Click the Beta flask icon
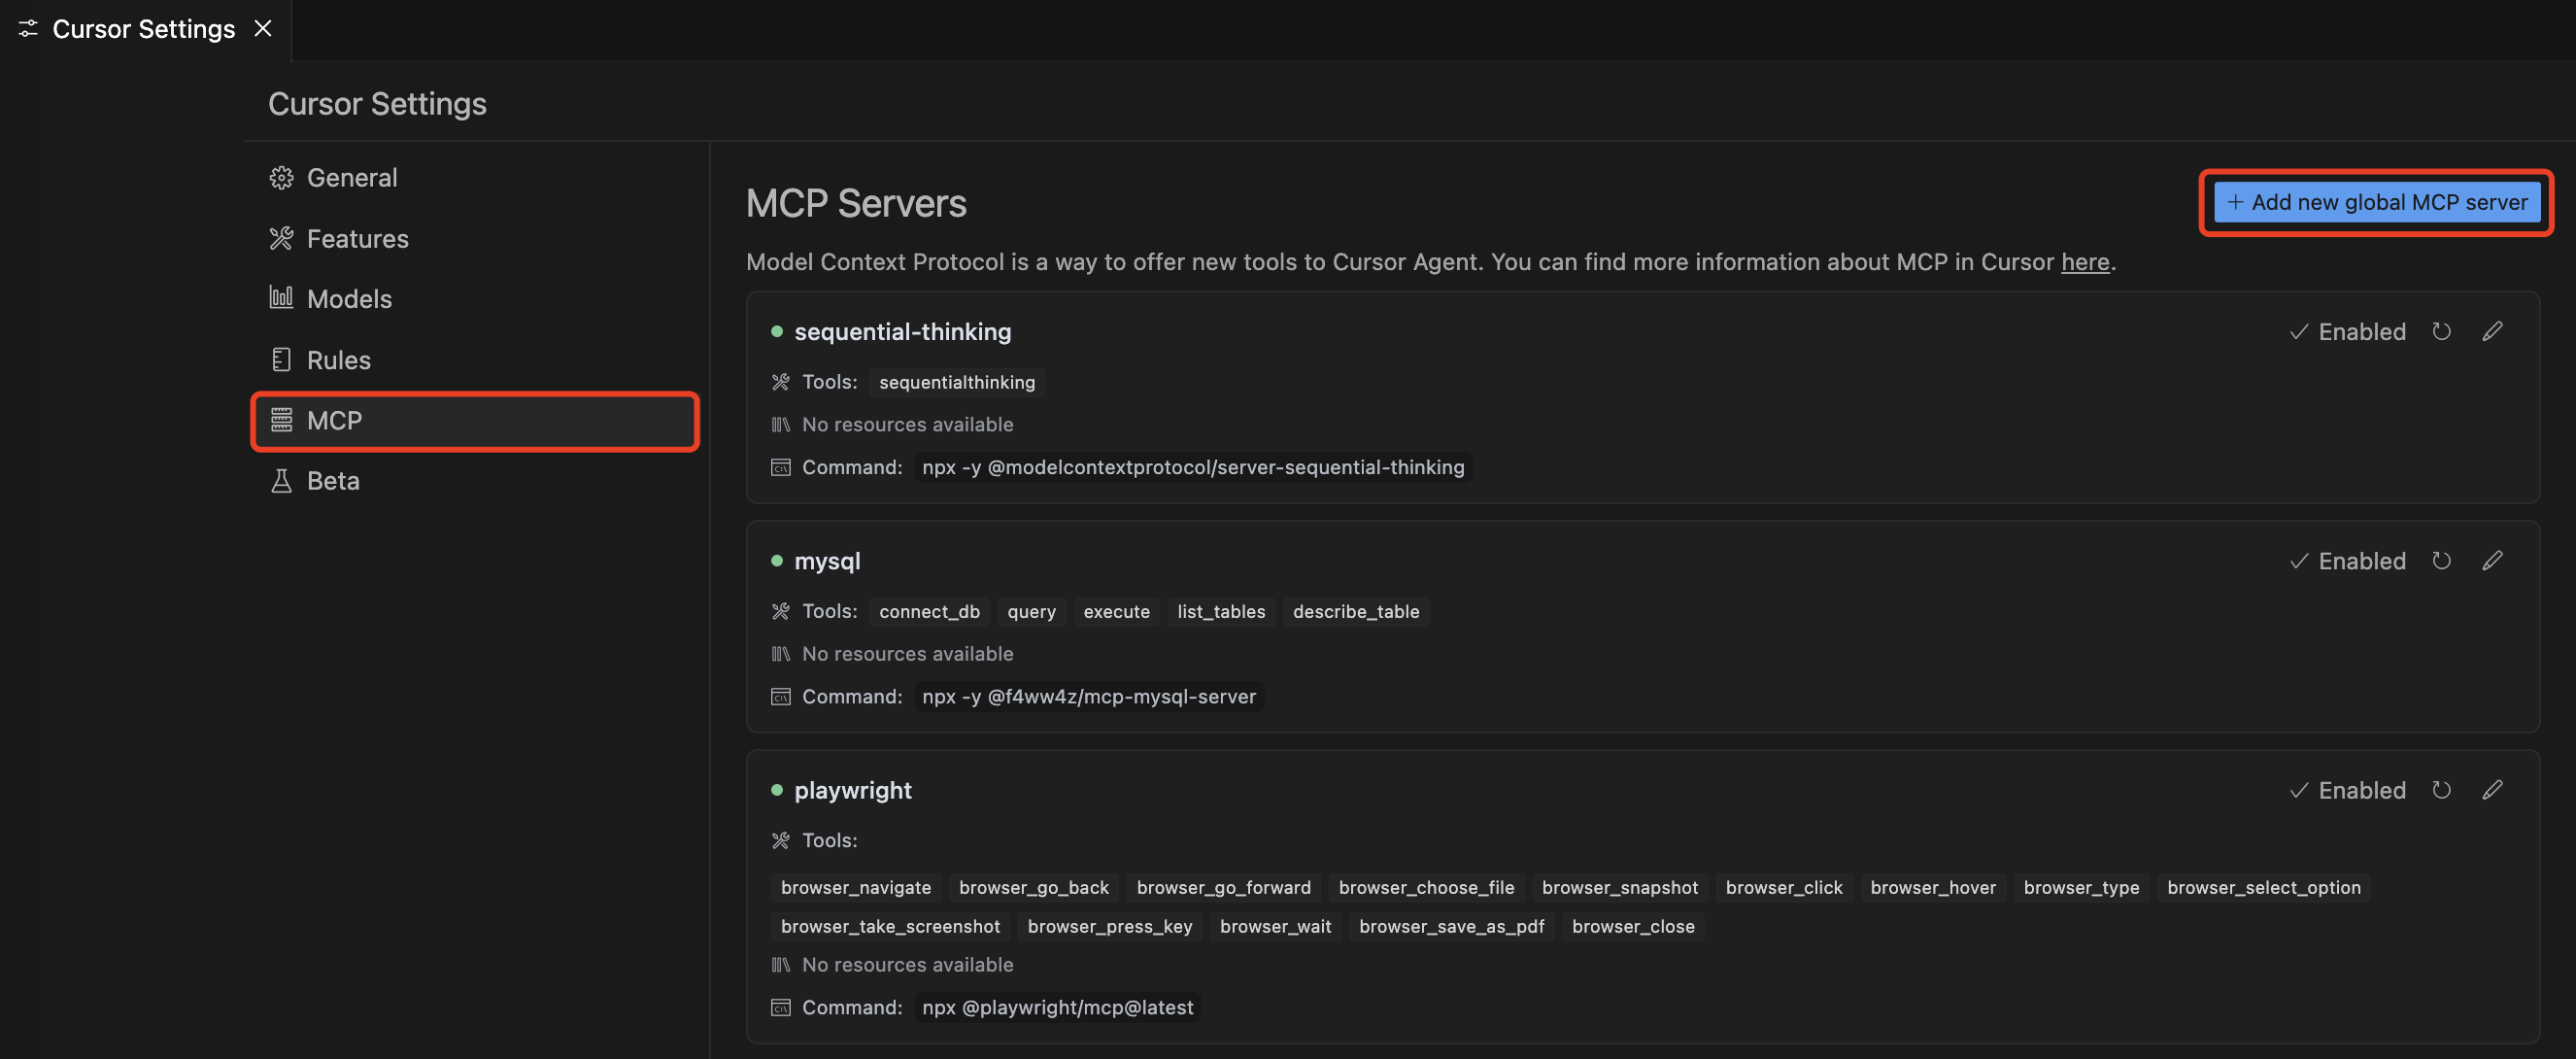 [x=281, y=481]
